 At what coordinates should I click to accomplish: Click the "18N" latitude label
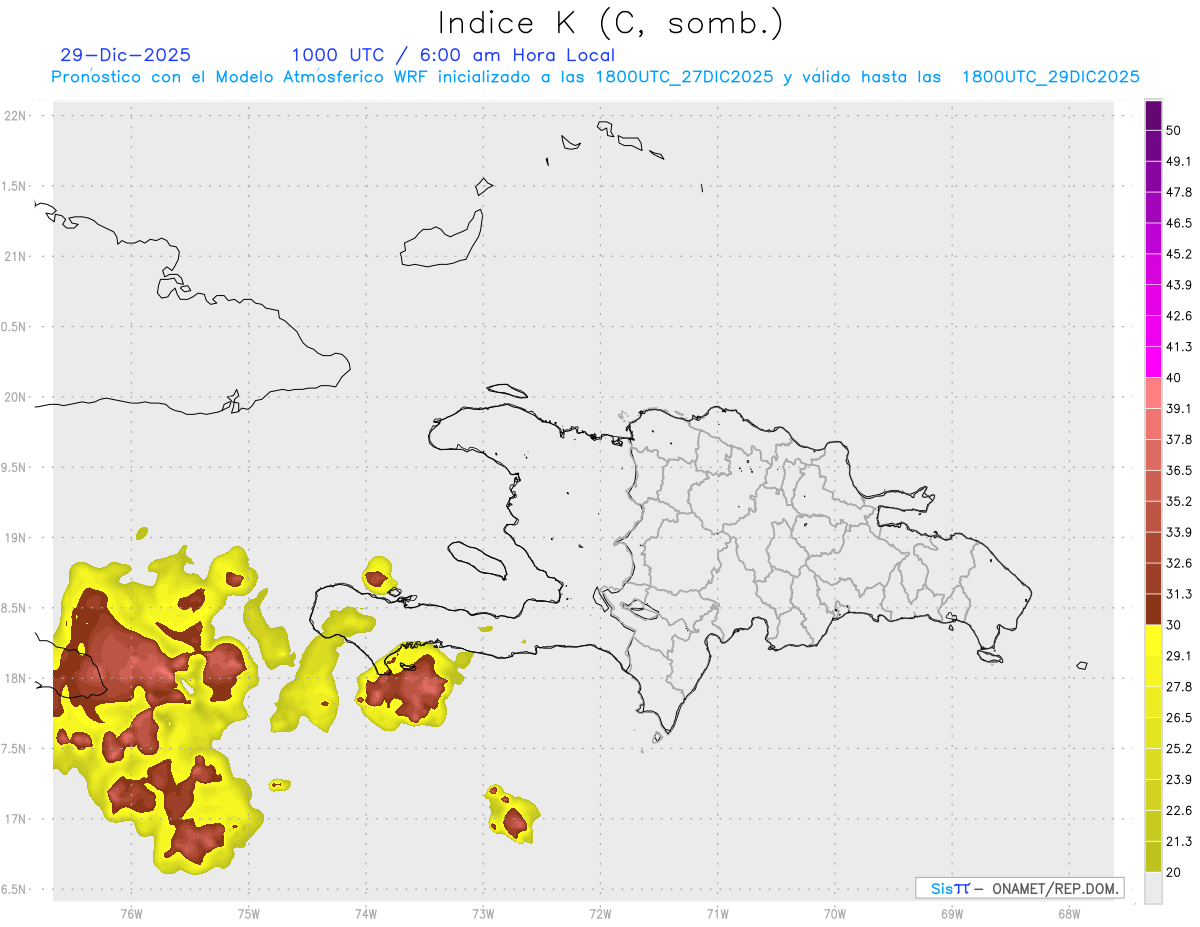point(15,679)
